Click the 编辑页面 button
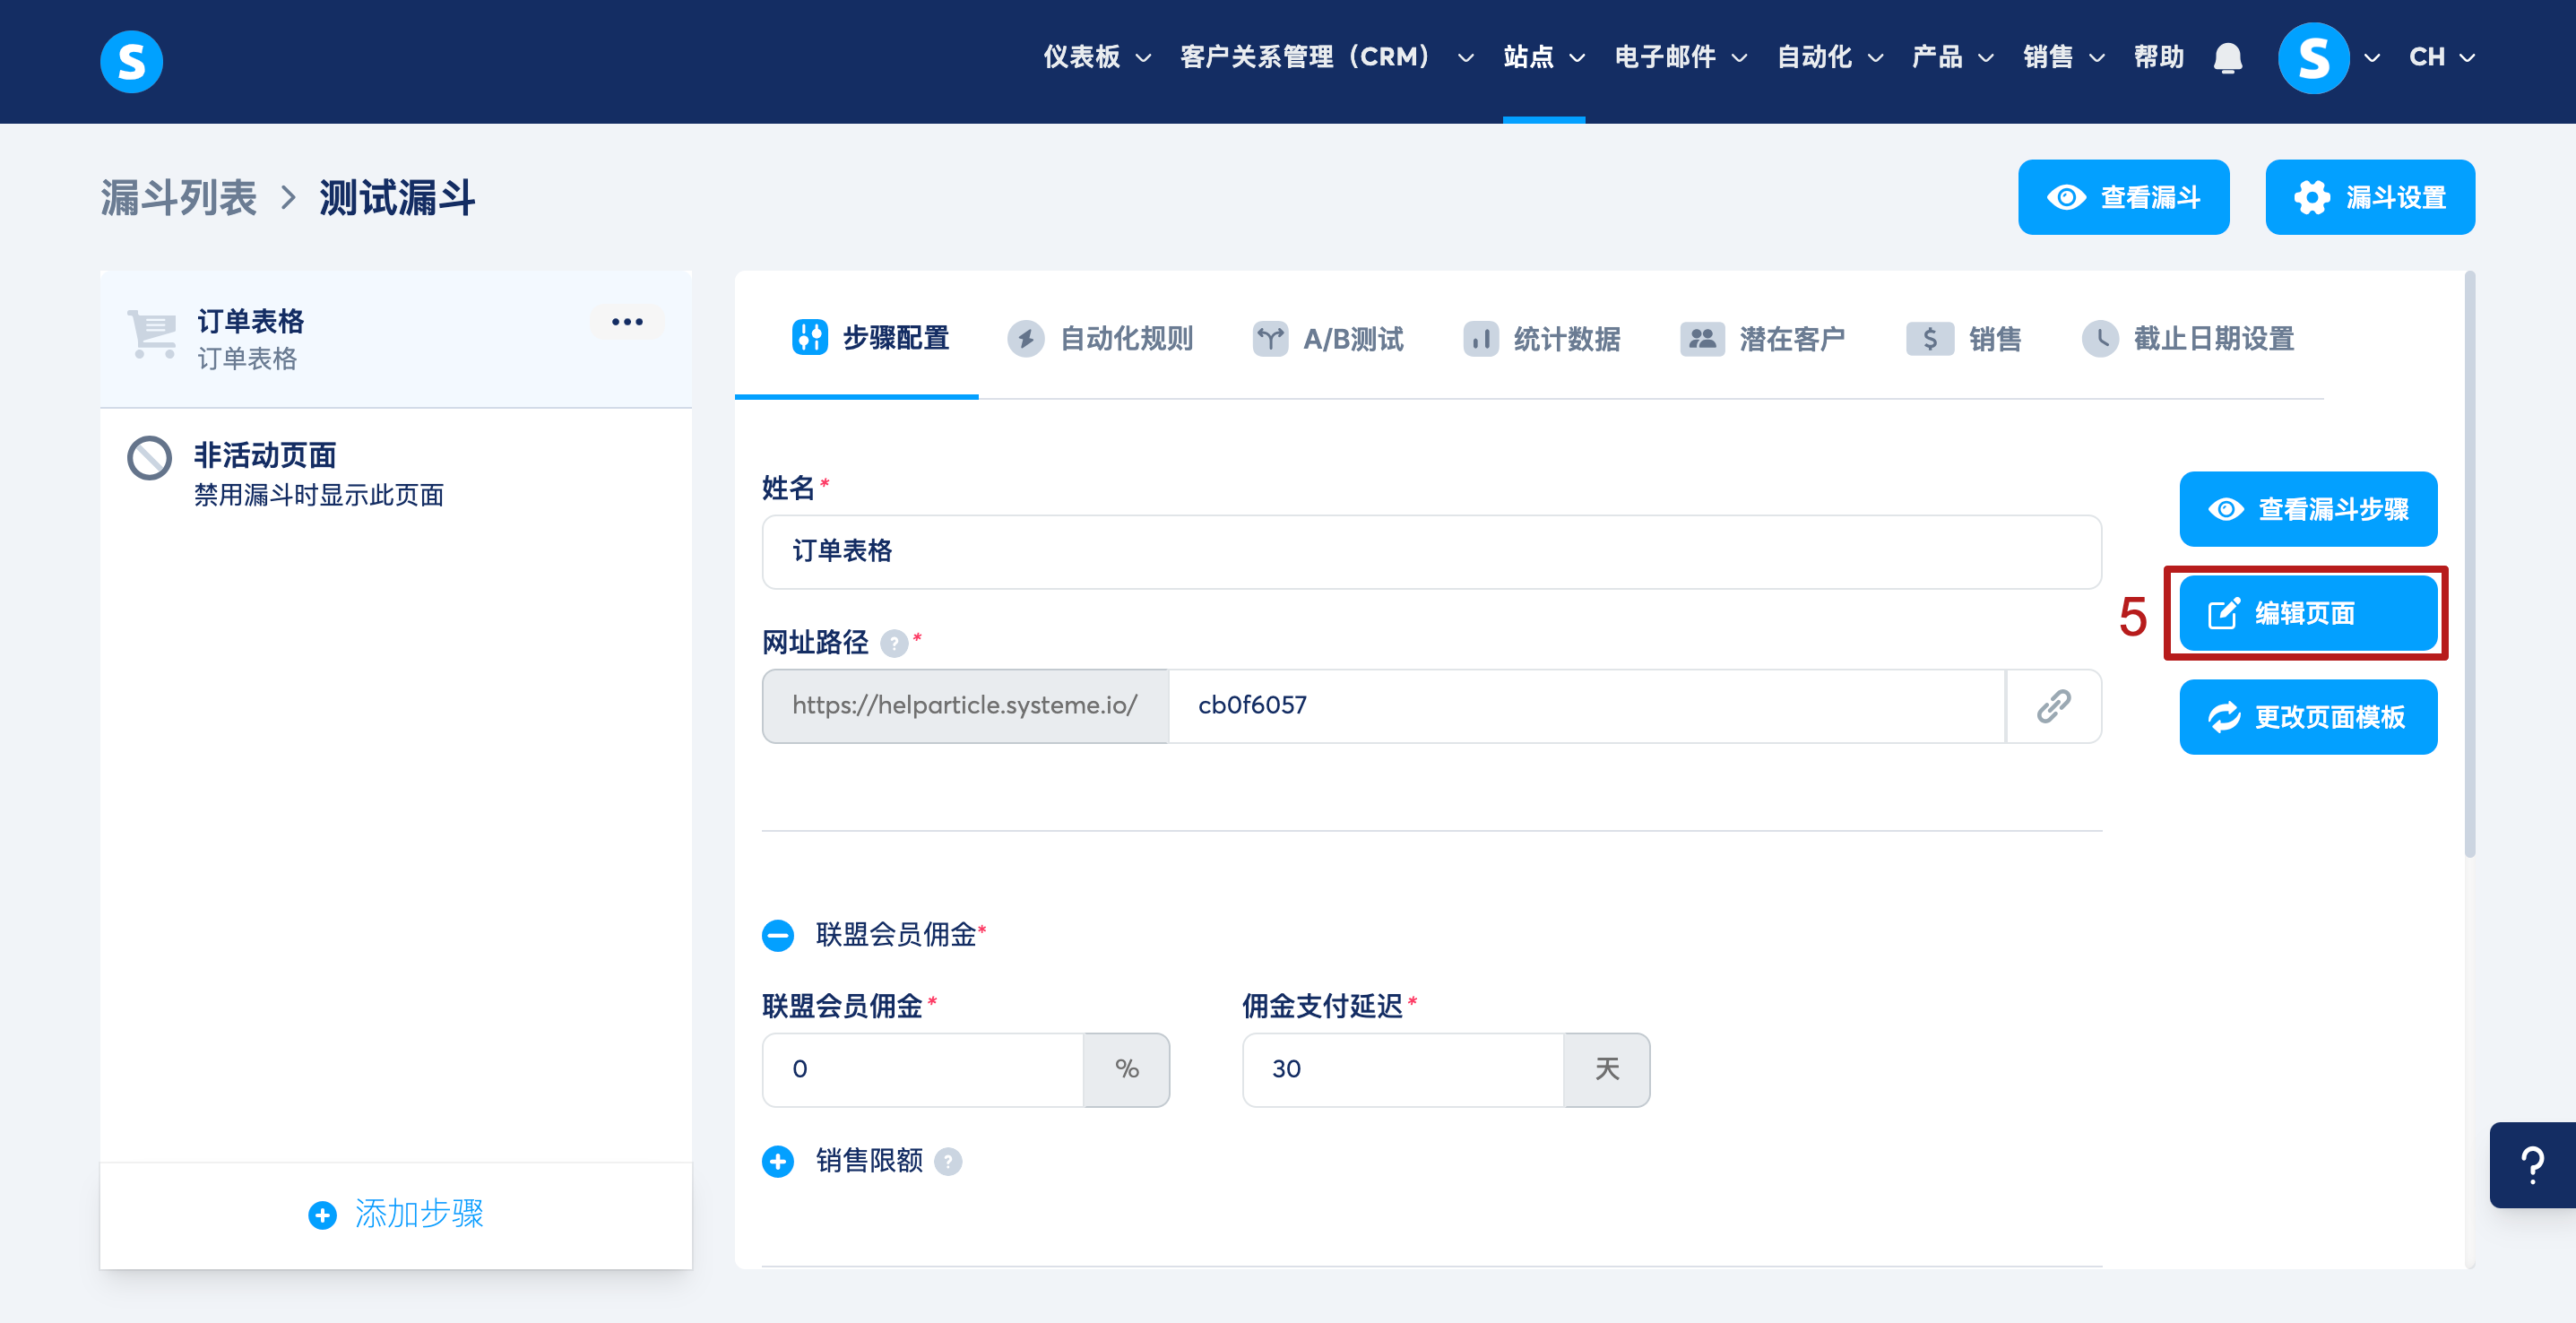The height and width of the screenshot is (1323, 2576). (2307, 613)
